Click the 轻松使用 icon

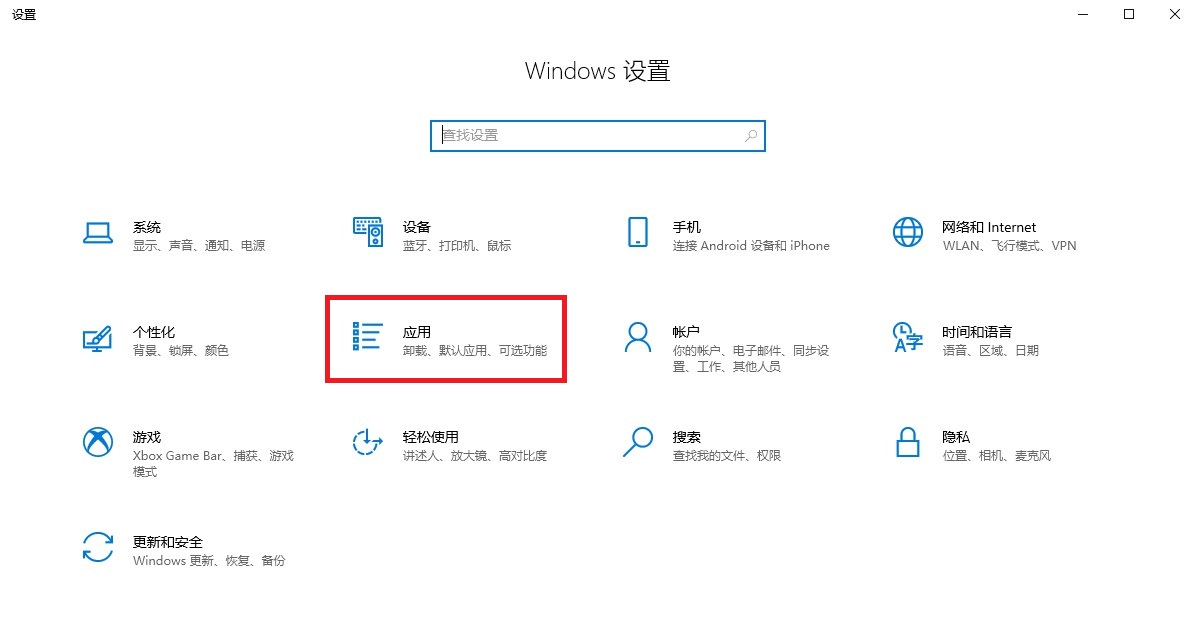click(x=367, y=442)
